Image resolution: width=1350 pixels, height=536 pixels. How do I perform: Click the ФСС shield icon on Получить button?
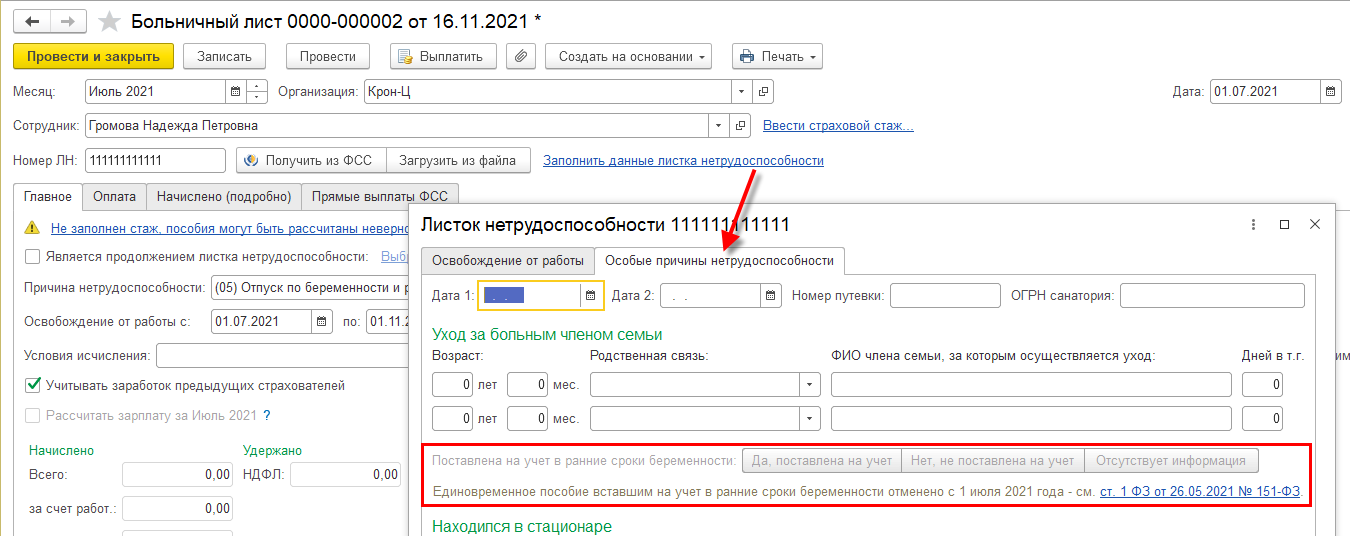click(x=251, y=160)
